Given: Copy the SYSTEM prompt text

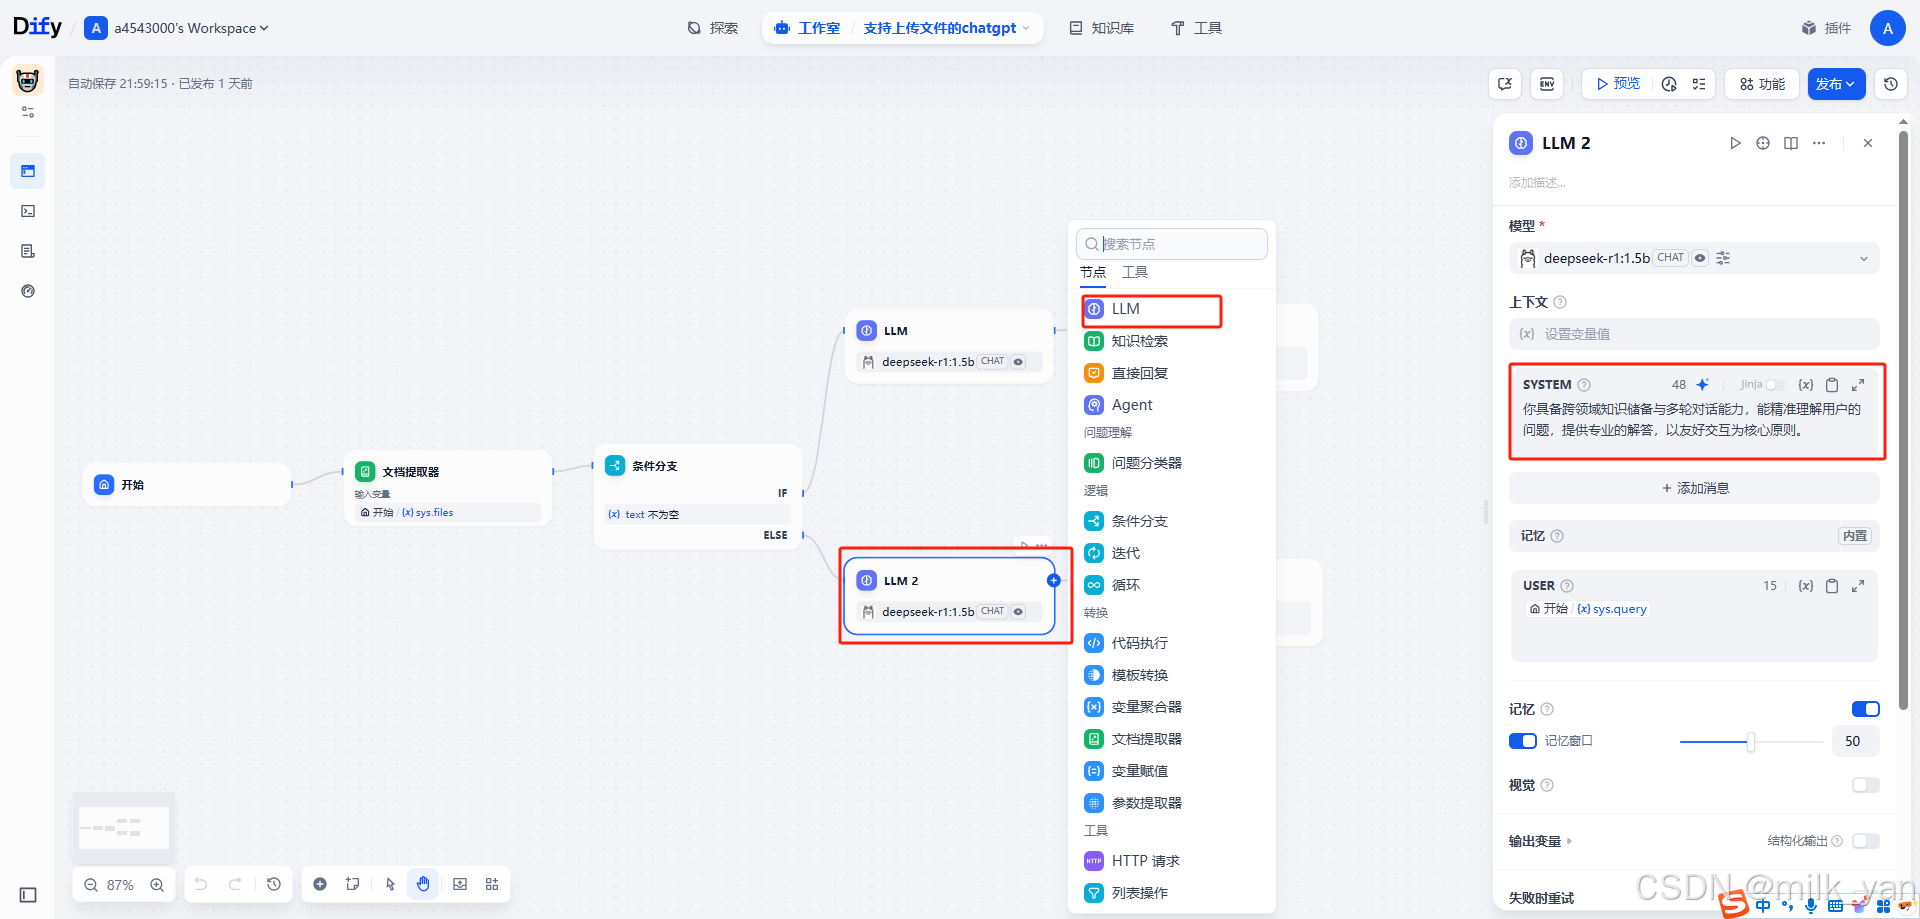Looking at the screenshot, I should [1832, 385].
